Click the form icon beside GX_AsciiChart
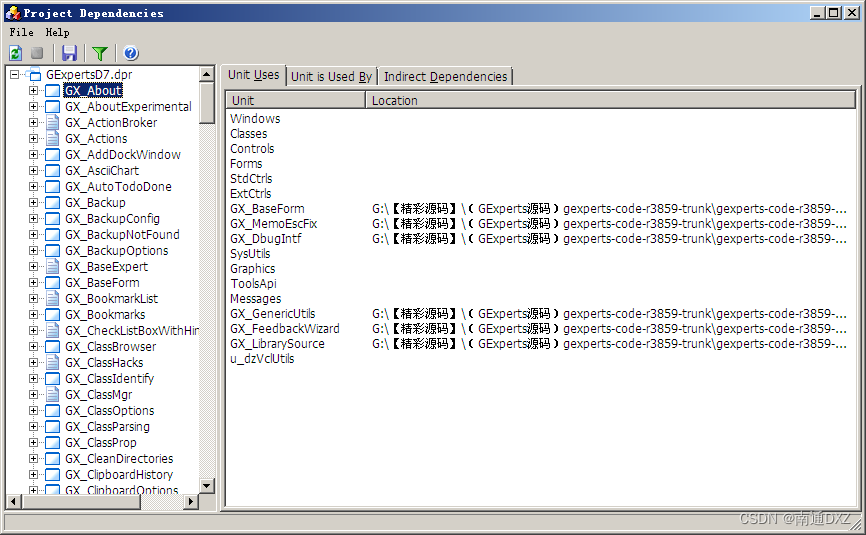866x535 pixels. [52, 171]
